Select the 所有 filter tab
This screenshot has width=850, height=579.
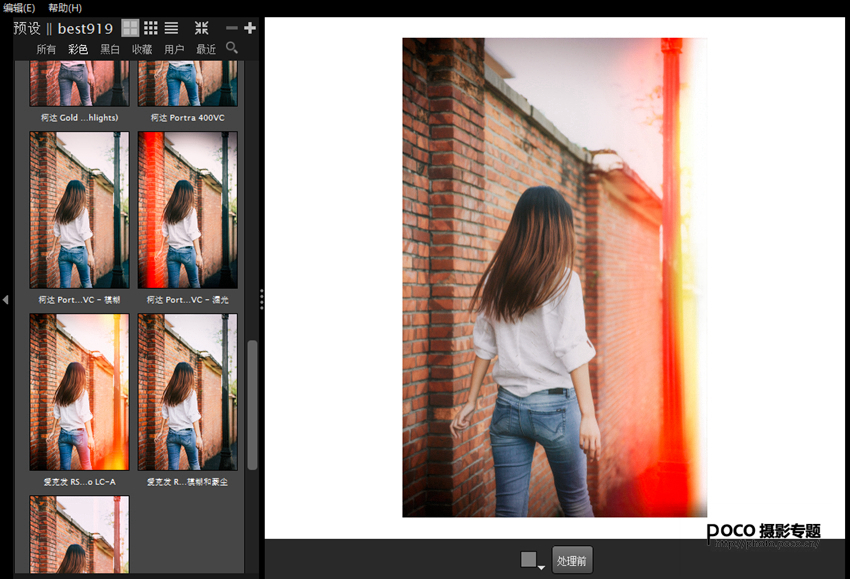click(46, 49)
